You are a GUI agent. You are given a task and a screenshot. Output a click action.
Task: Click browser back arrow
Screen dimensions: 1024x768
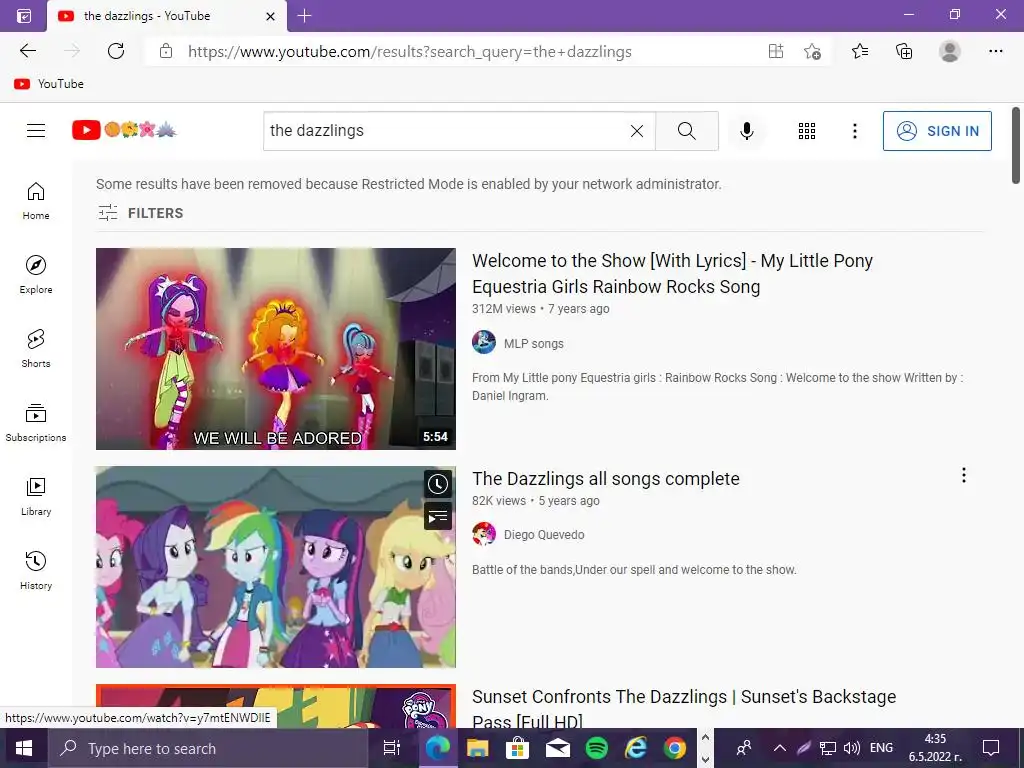[x=27, y=51]
